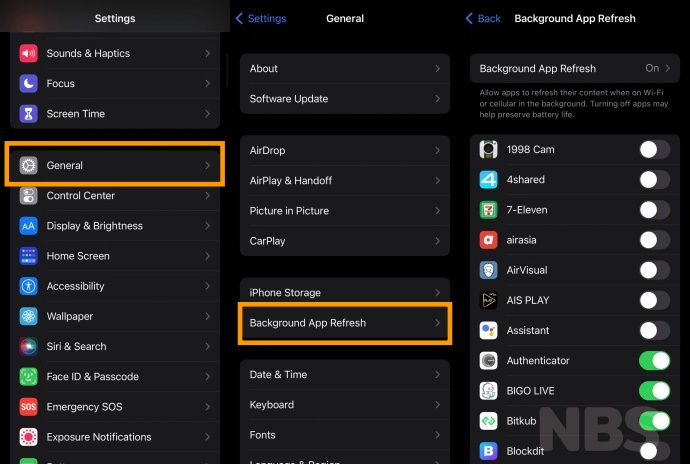Tap the 1998 Cam app icon

click(488, 149)
